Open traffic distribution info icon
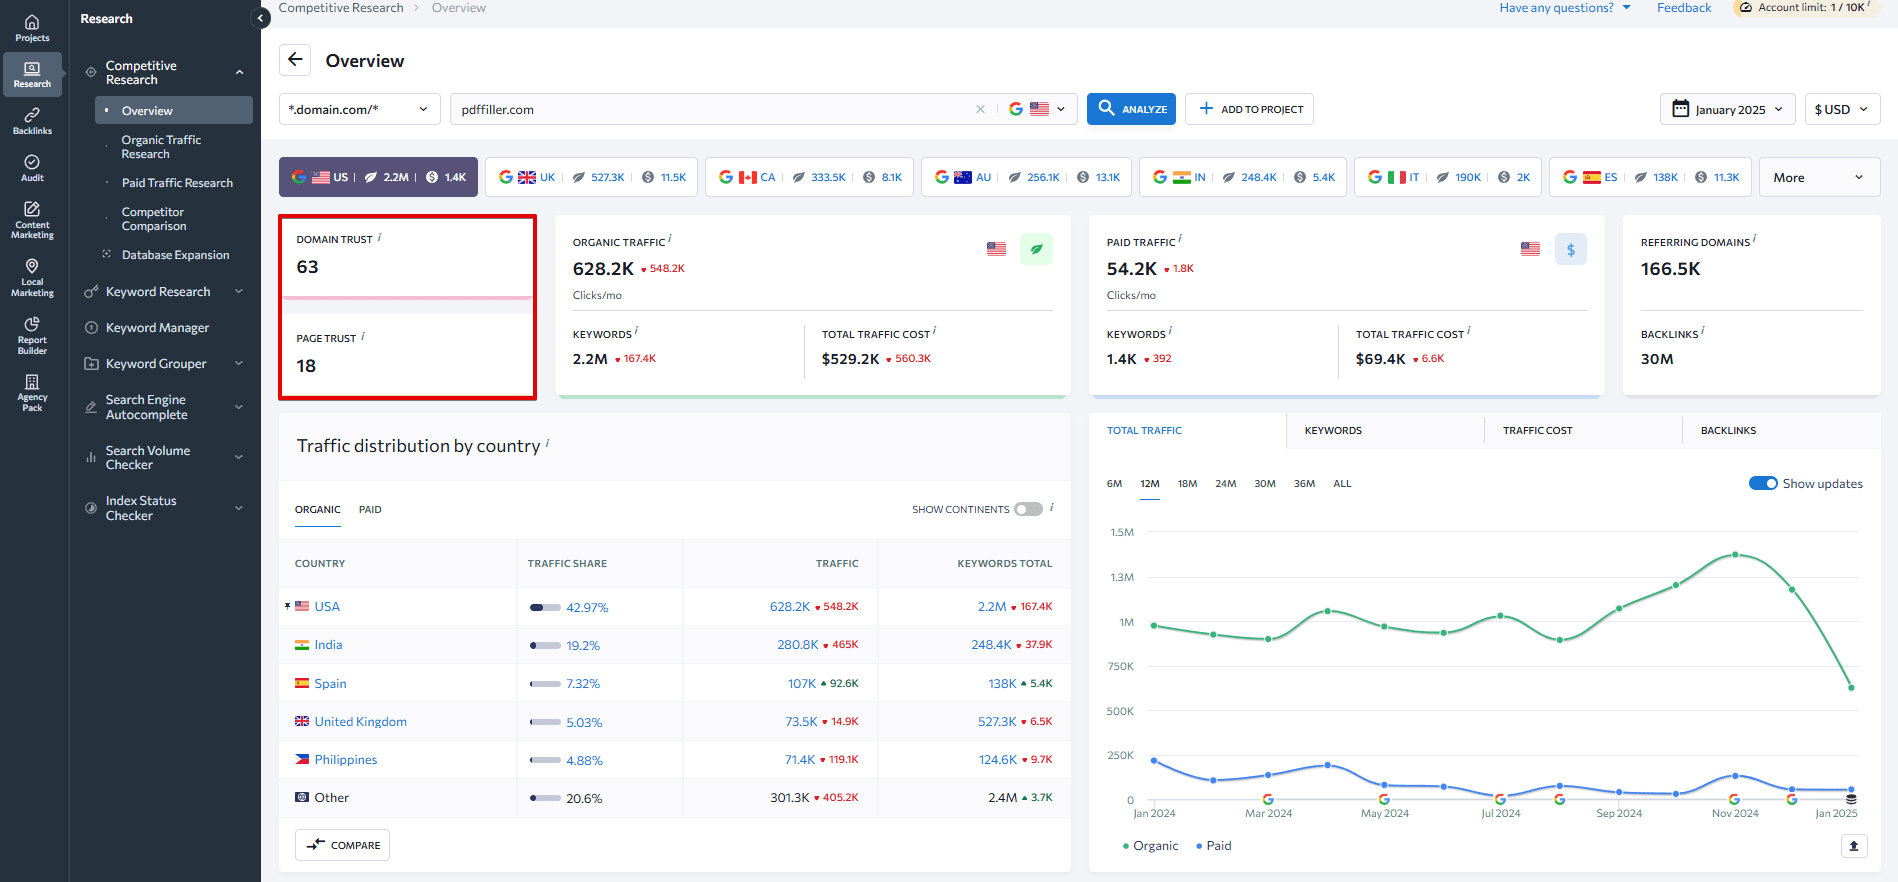 (548, 442)
